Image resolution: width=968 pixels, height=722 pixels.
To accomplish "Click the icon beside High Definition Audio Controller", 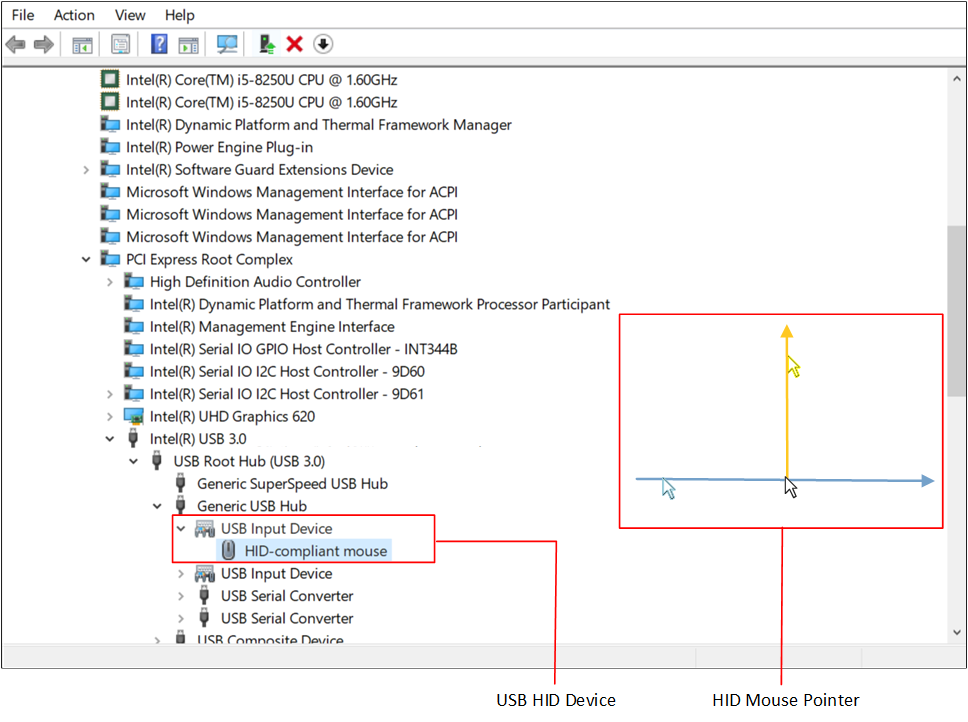I will (134, 281).
